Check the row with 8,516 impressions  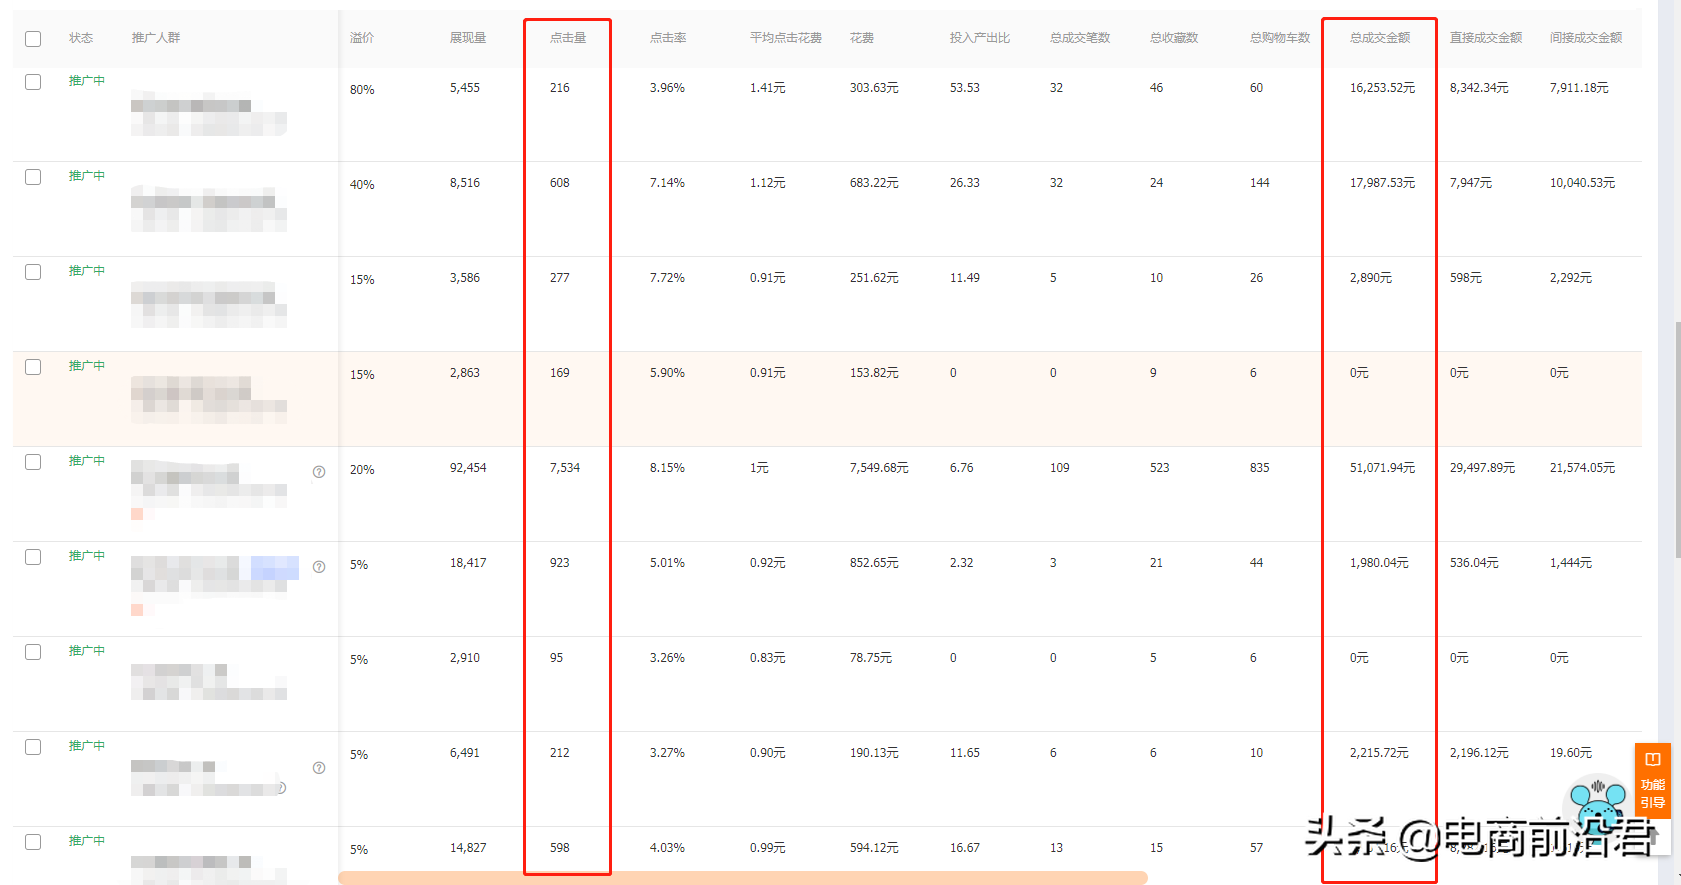33,177
